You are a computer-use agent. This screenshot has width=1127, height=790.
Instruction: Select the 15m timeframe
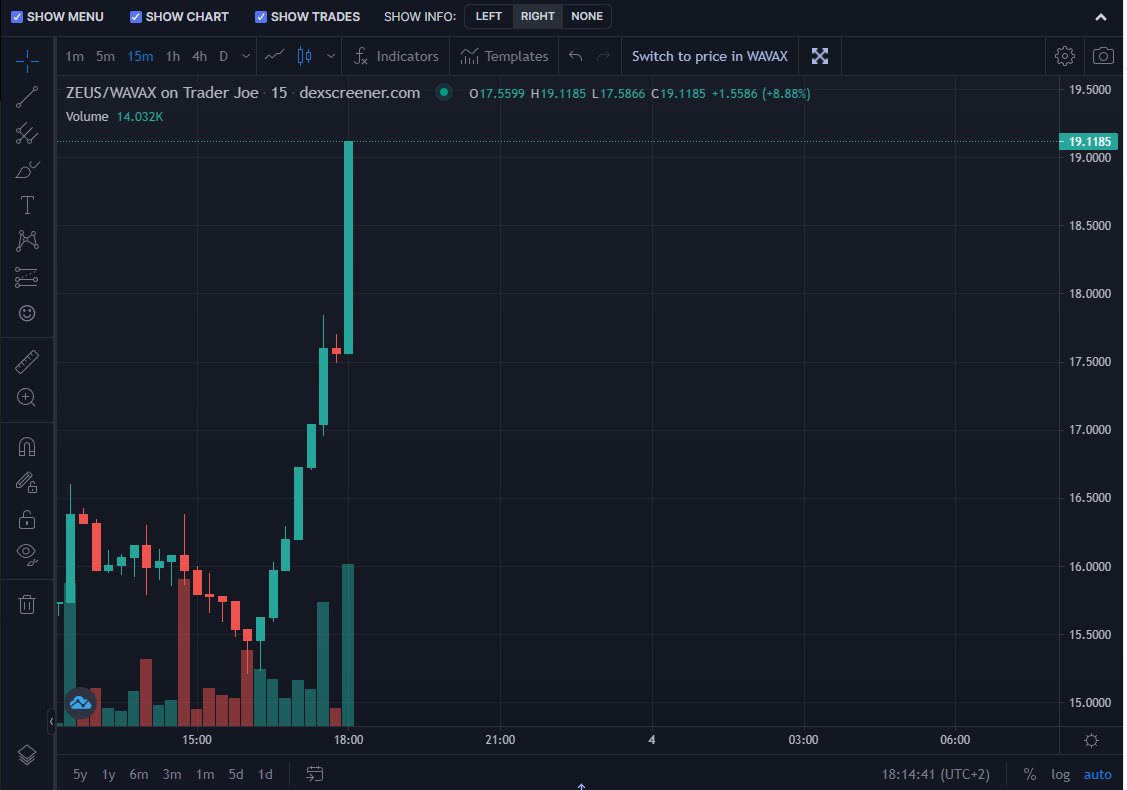140,56
